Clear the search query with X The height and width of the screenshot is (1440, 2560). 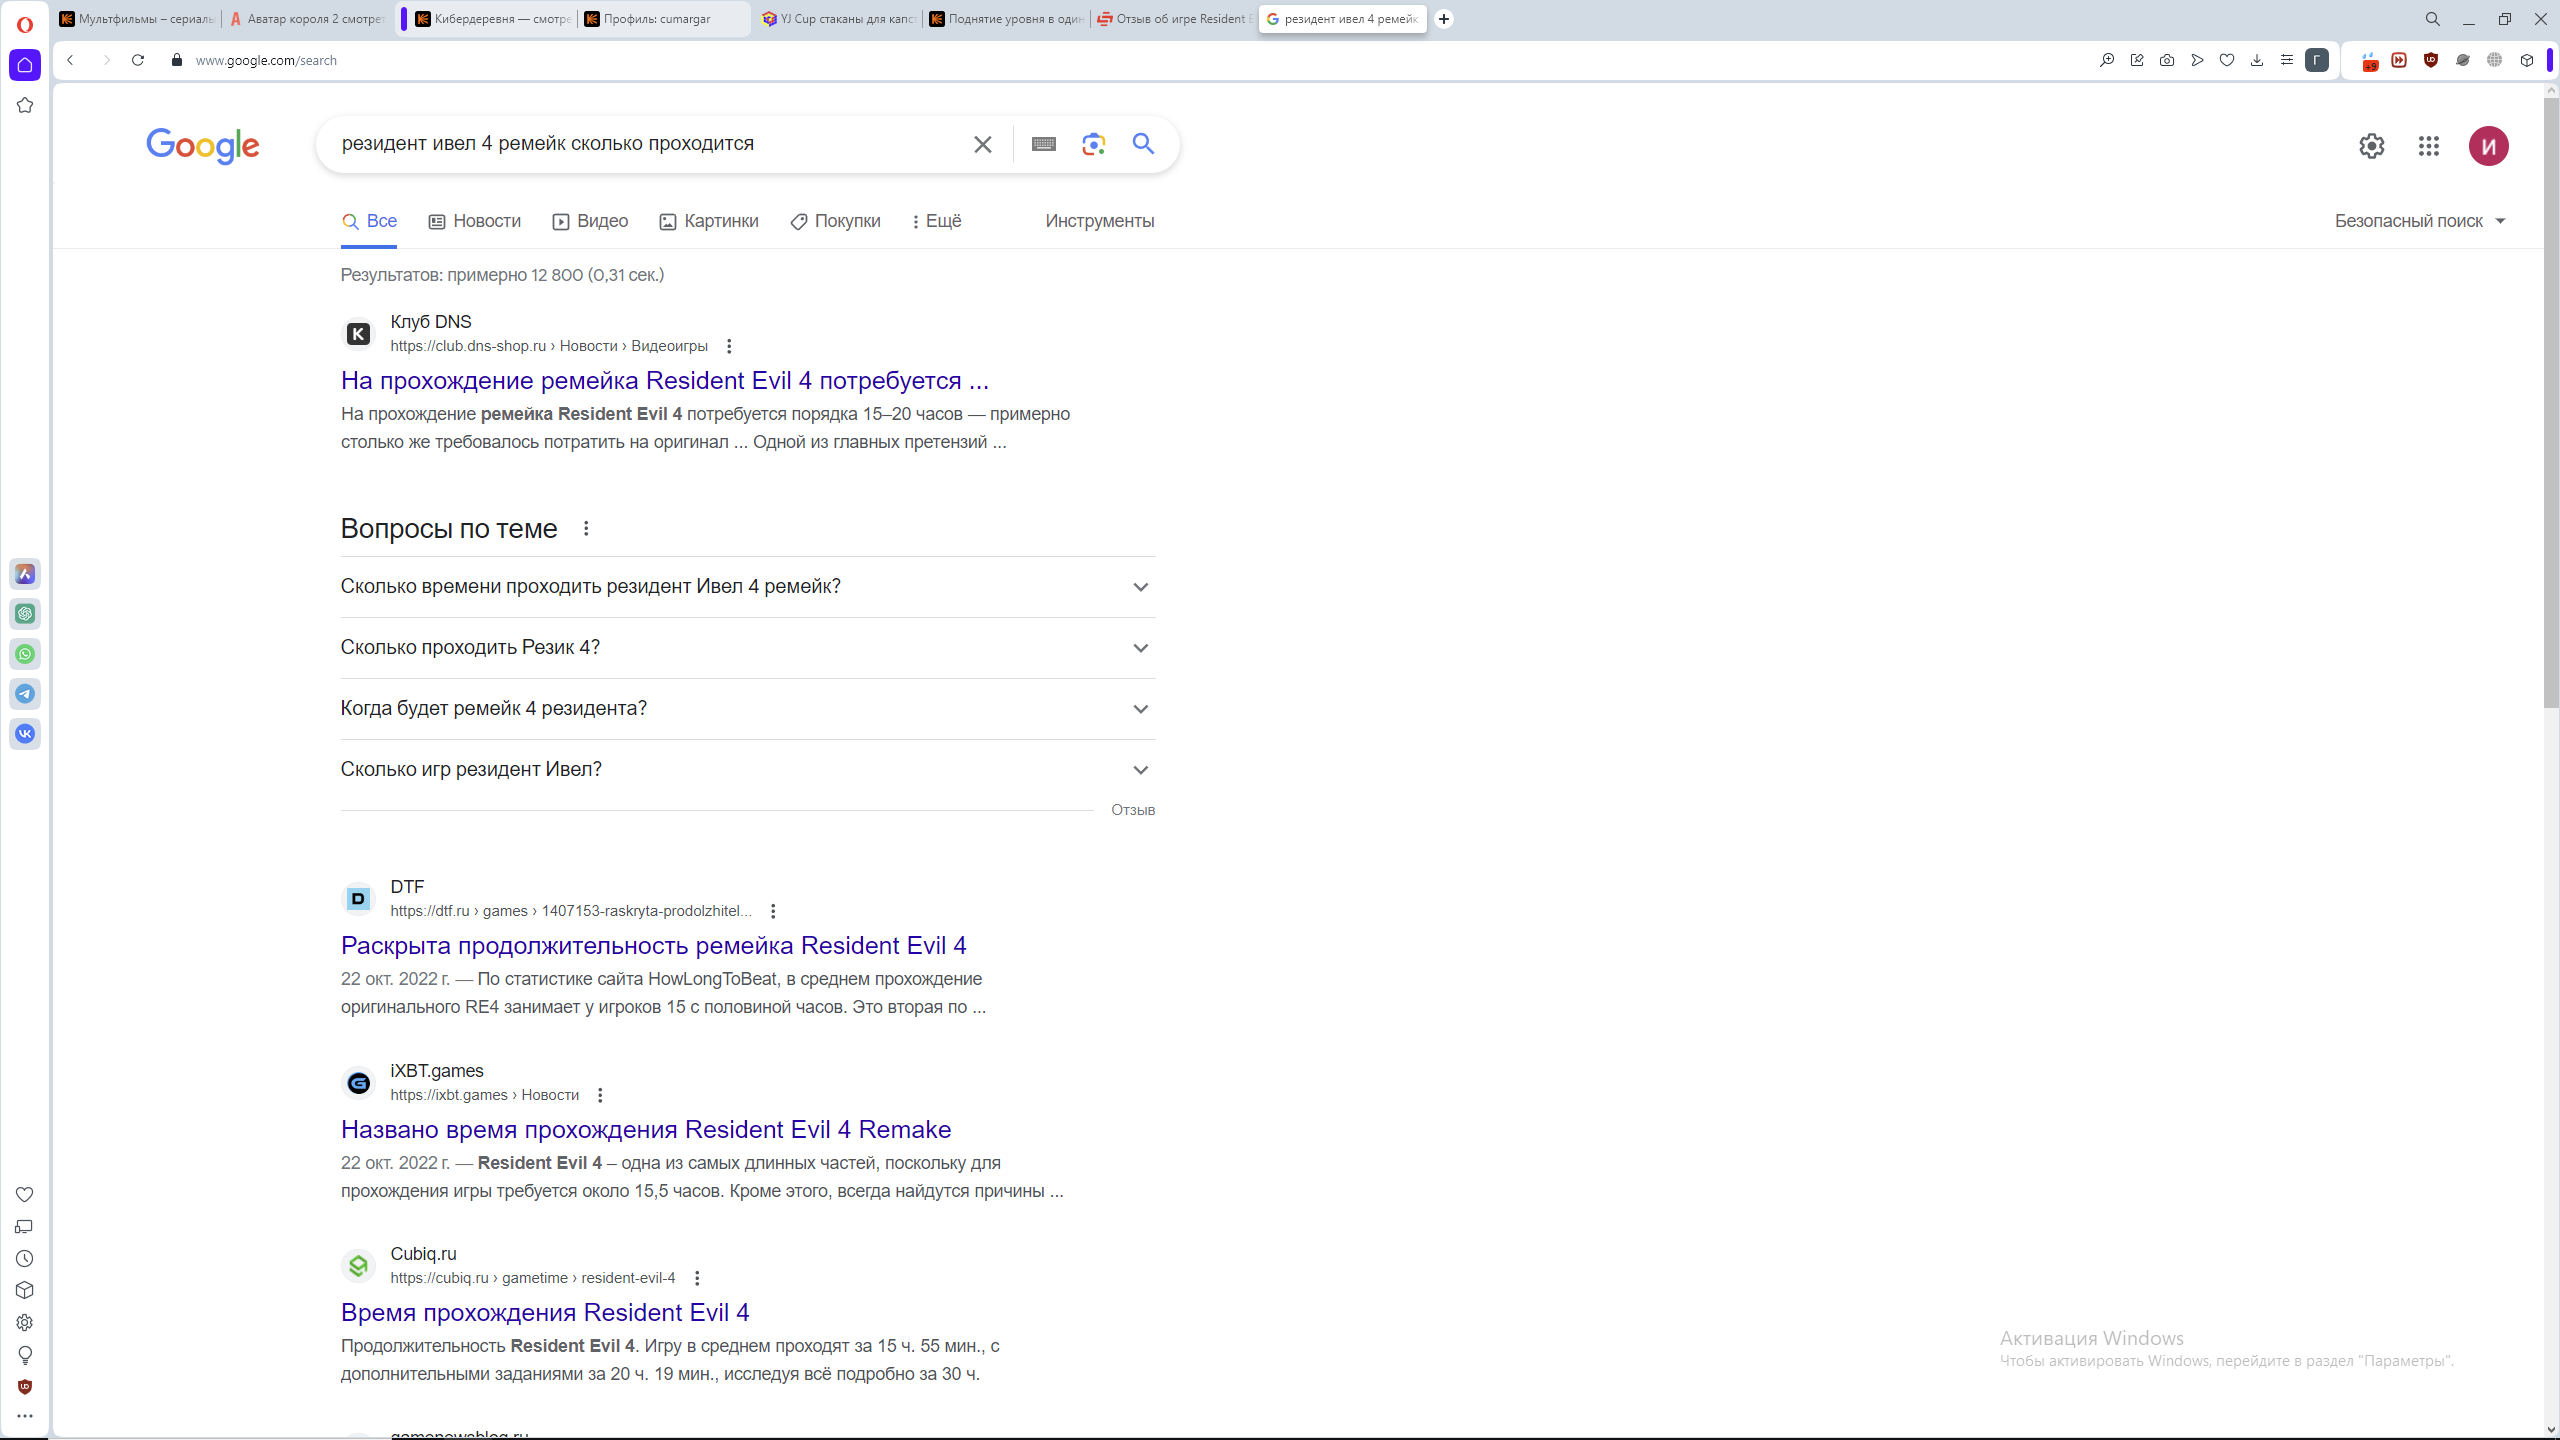(983, 144)
